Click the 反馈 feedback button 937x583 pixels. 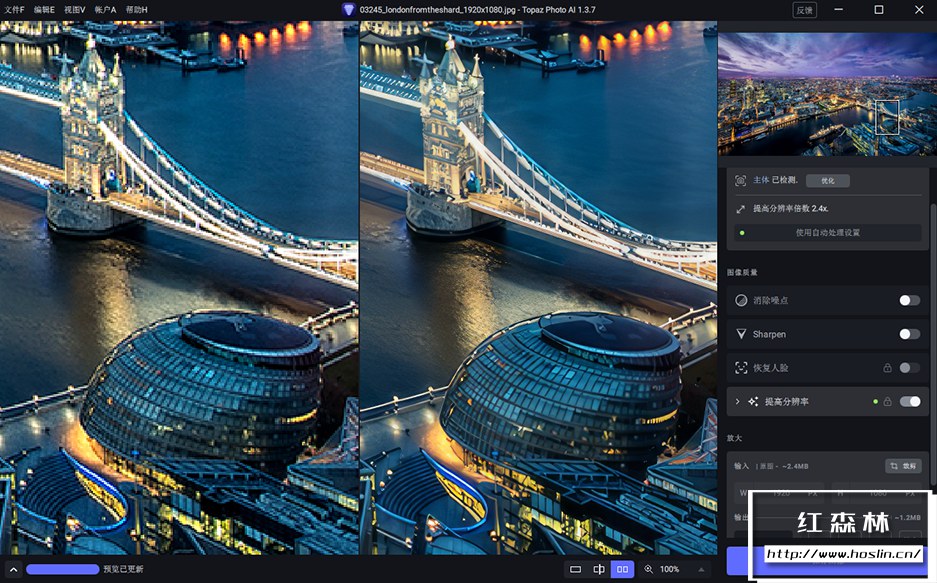(x=804, y=10)
